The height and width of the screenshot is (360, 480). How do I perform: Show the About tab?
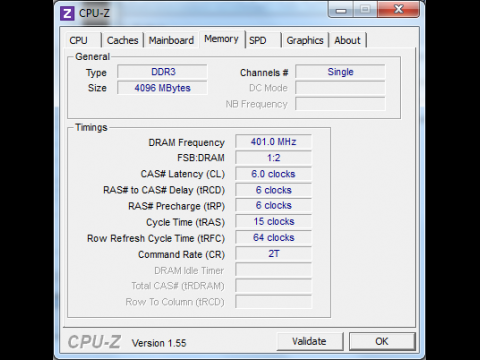pos(347,40)
